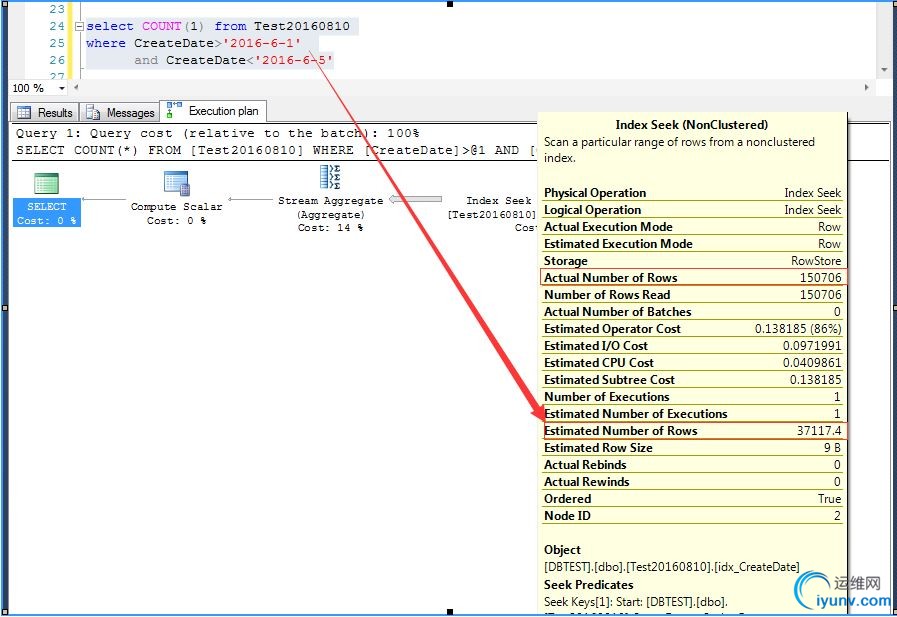
Task: Click the Index Seek (NonClustered) tooltip title
Action: tap(692, 125)
